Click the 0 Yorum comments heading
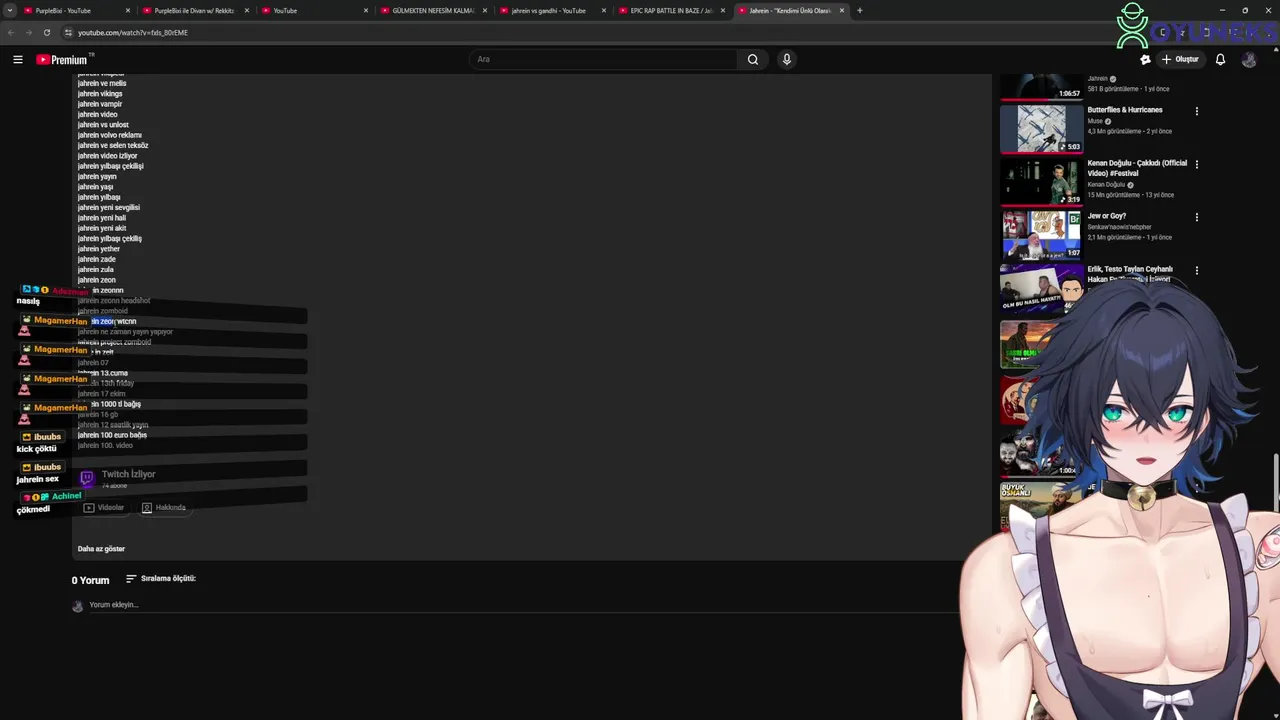This screenshot has width=1280, height=720. [90, 580]
